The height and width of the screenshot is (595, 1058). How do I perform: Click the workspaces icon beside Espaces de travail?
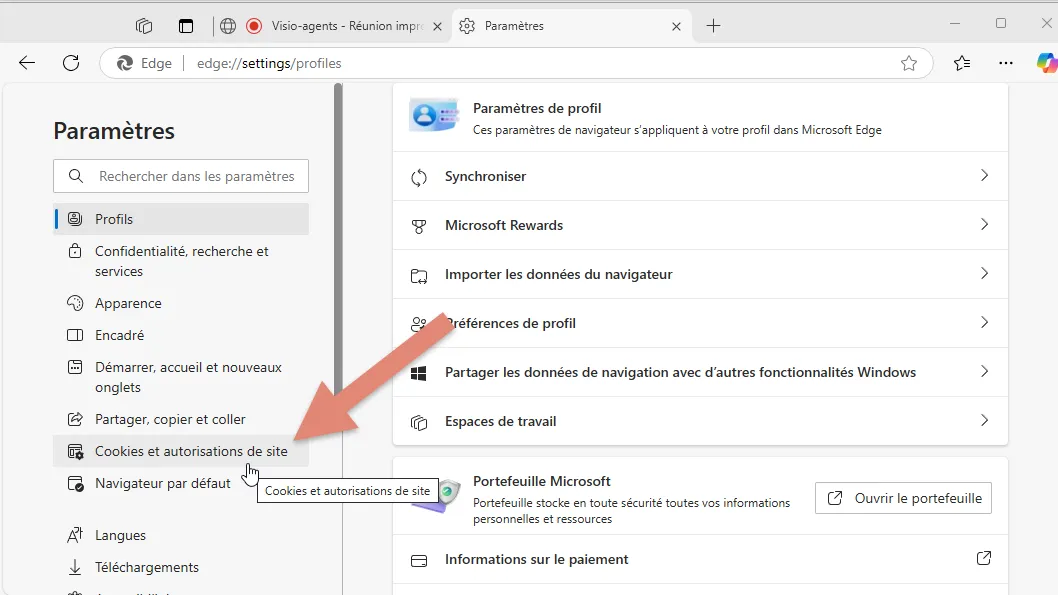pos(419,423)
